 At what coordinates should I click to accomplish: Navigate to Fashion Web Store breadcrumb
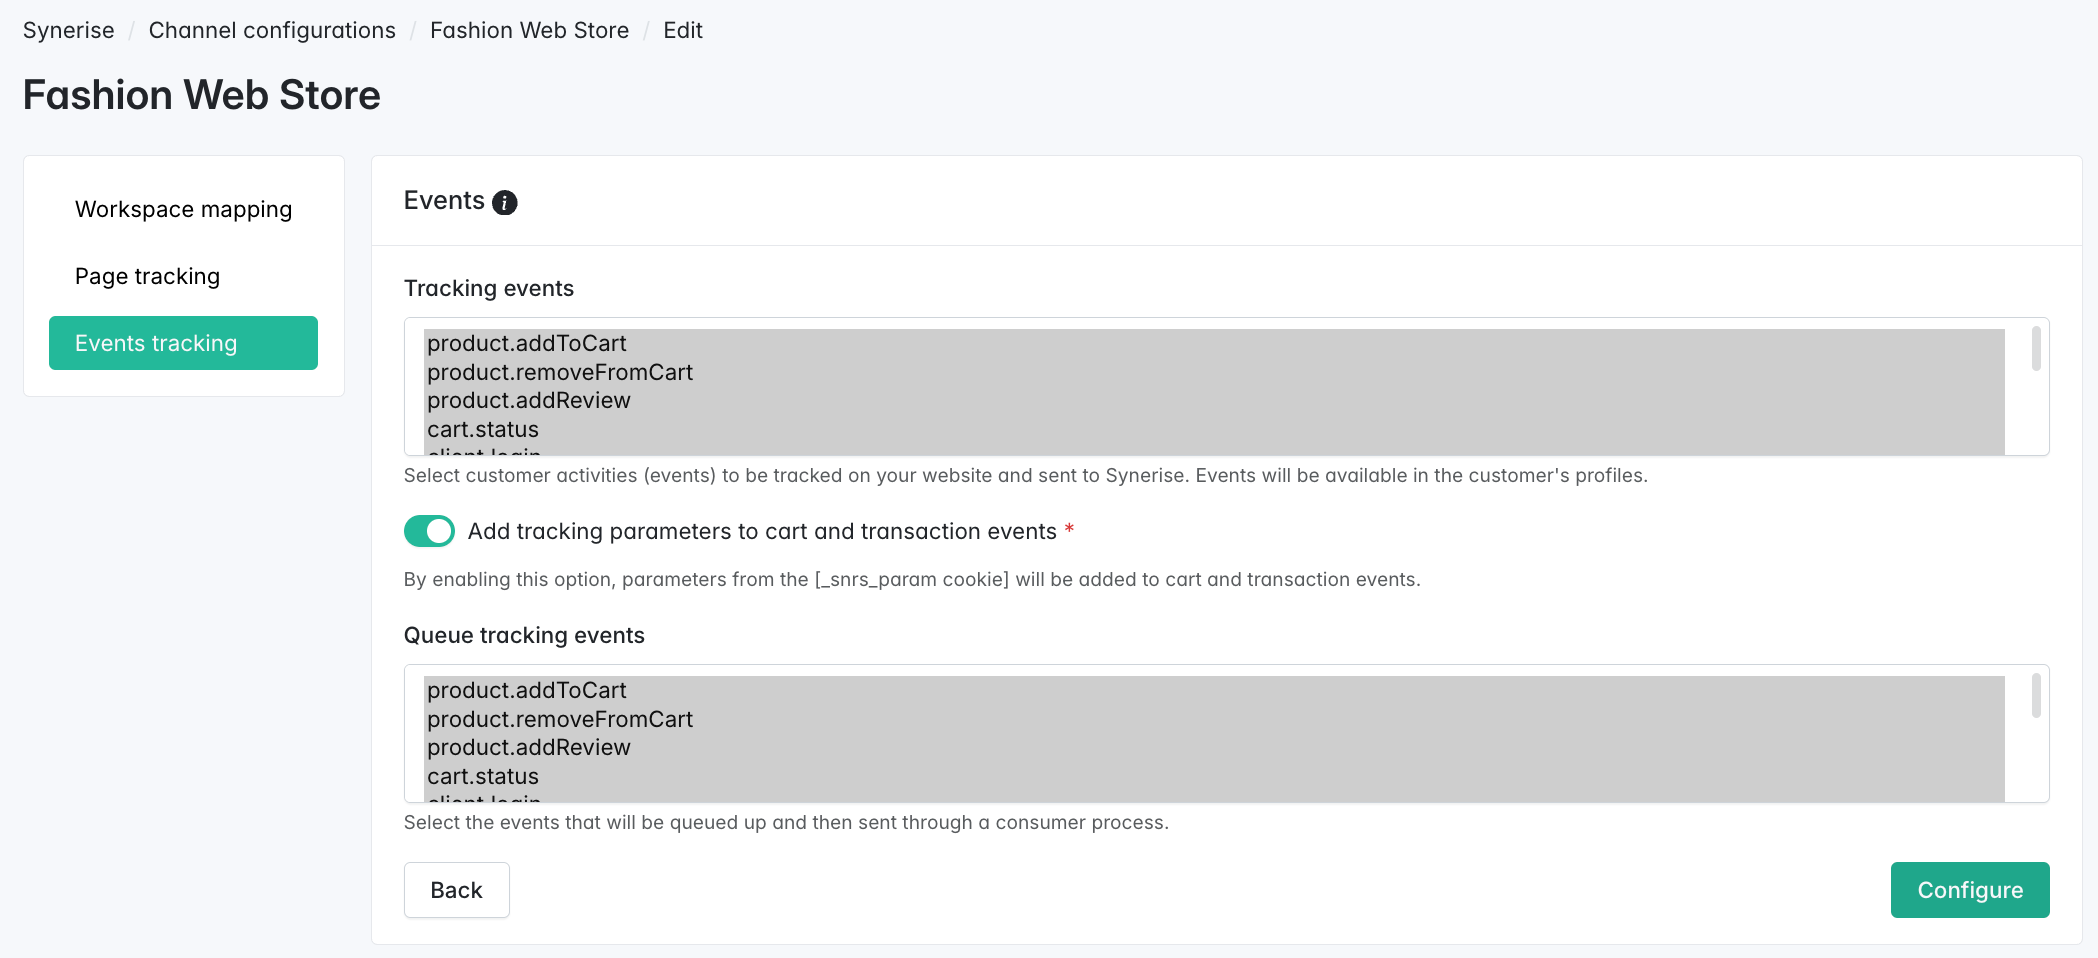point(529,30)
